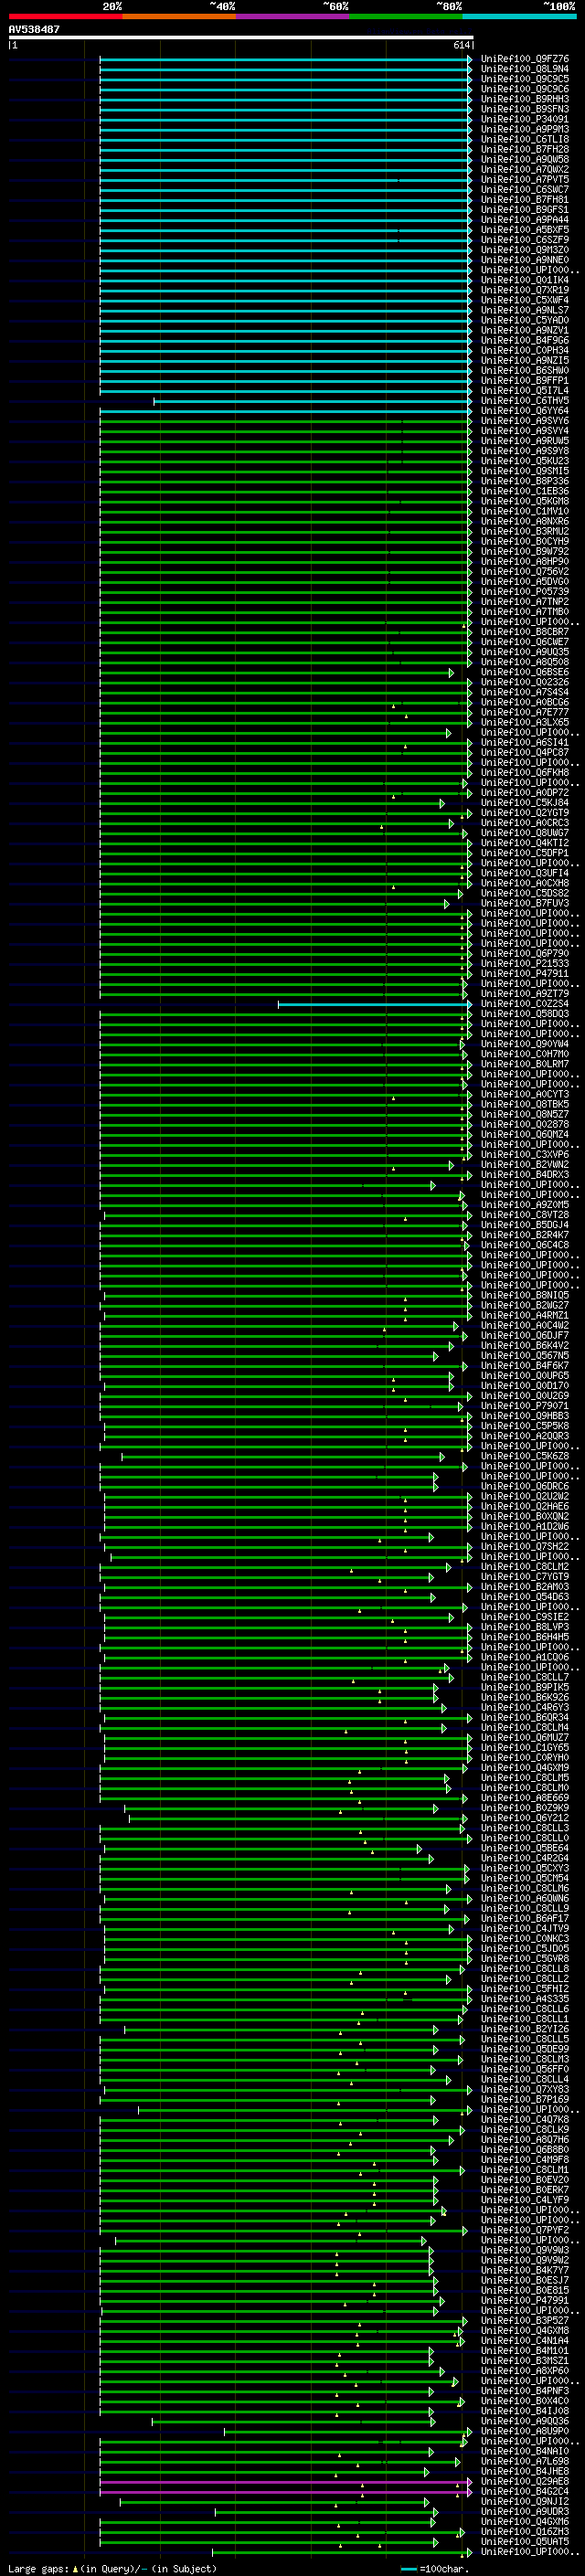Screen dimensions: 585x2576
Task: Select hit label UniRef100_B6SHW0
Action: pos(525,370)
